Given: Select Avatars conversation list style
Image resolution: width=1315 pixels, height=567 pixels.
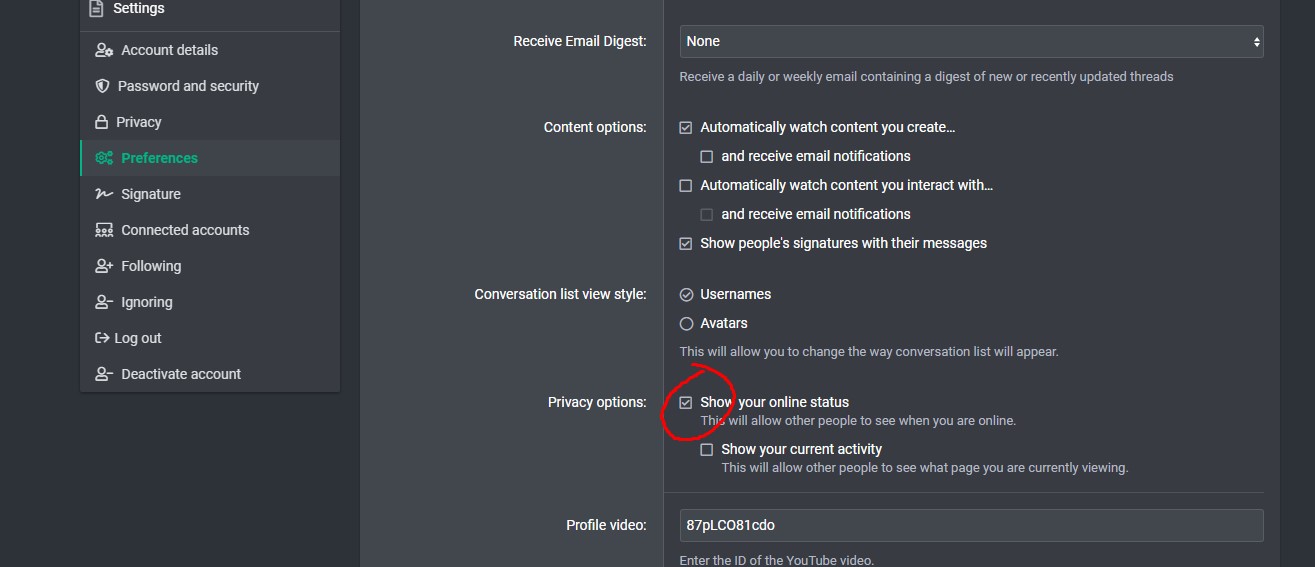Looking at the screenshot, I should coord(686,323).
